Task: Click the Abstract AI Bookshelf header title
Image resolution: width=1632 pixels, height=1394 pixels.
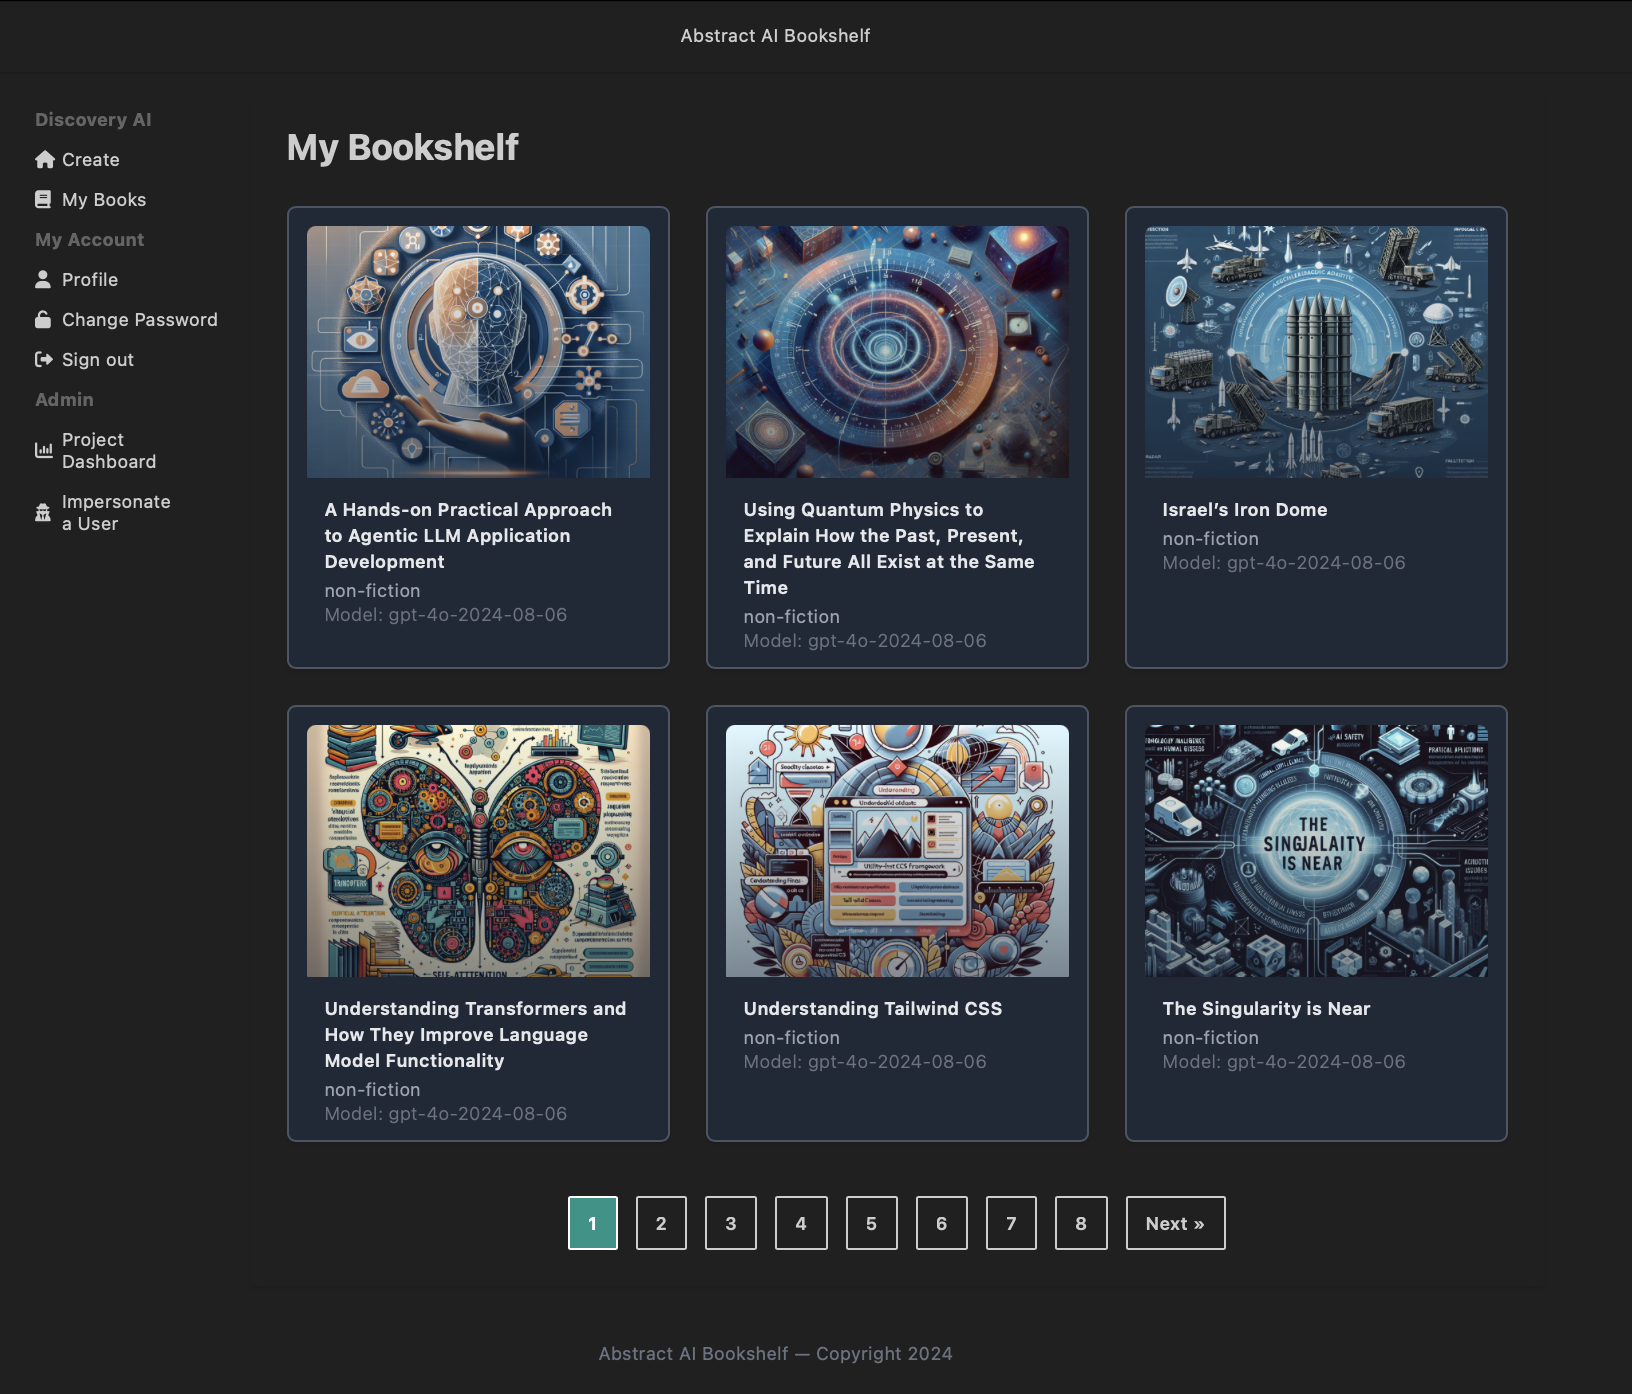Action: [775, 36]
